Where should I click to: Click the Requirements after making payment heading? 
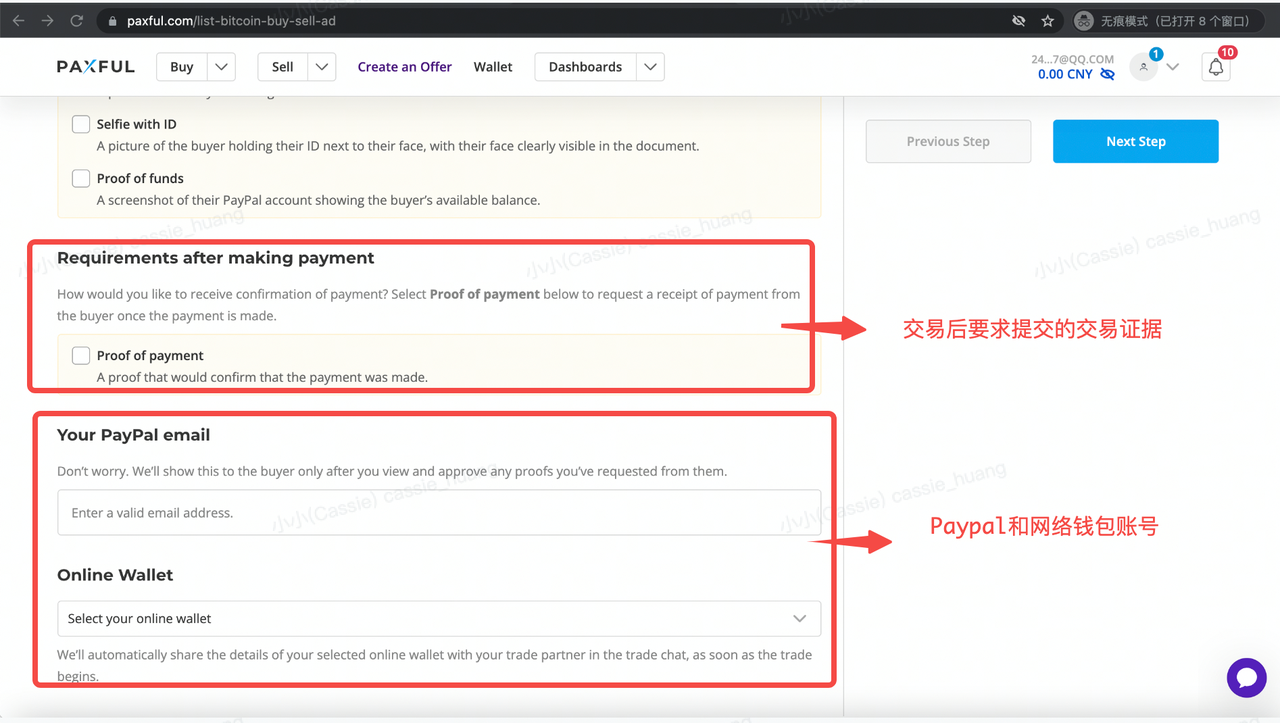[x=216, y=257]
